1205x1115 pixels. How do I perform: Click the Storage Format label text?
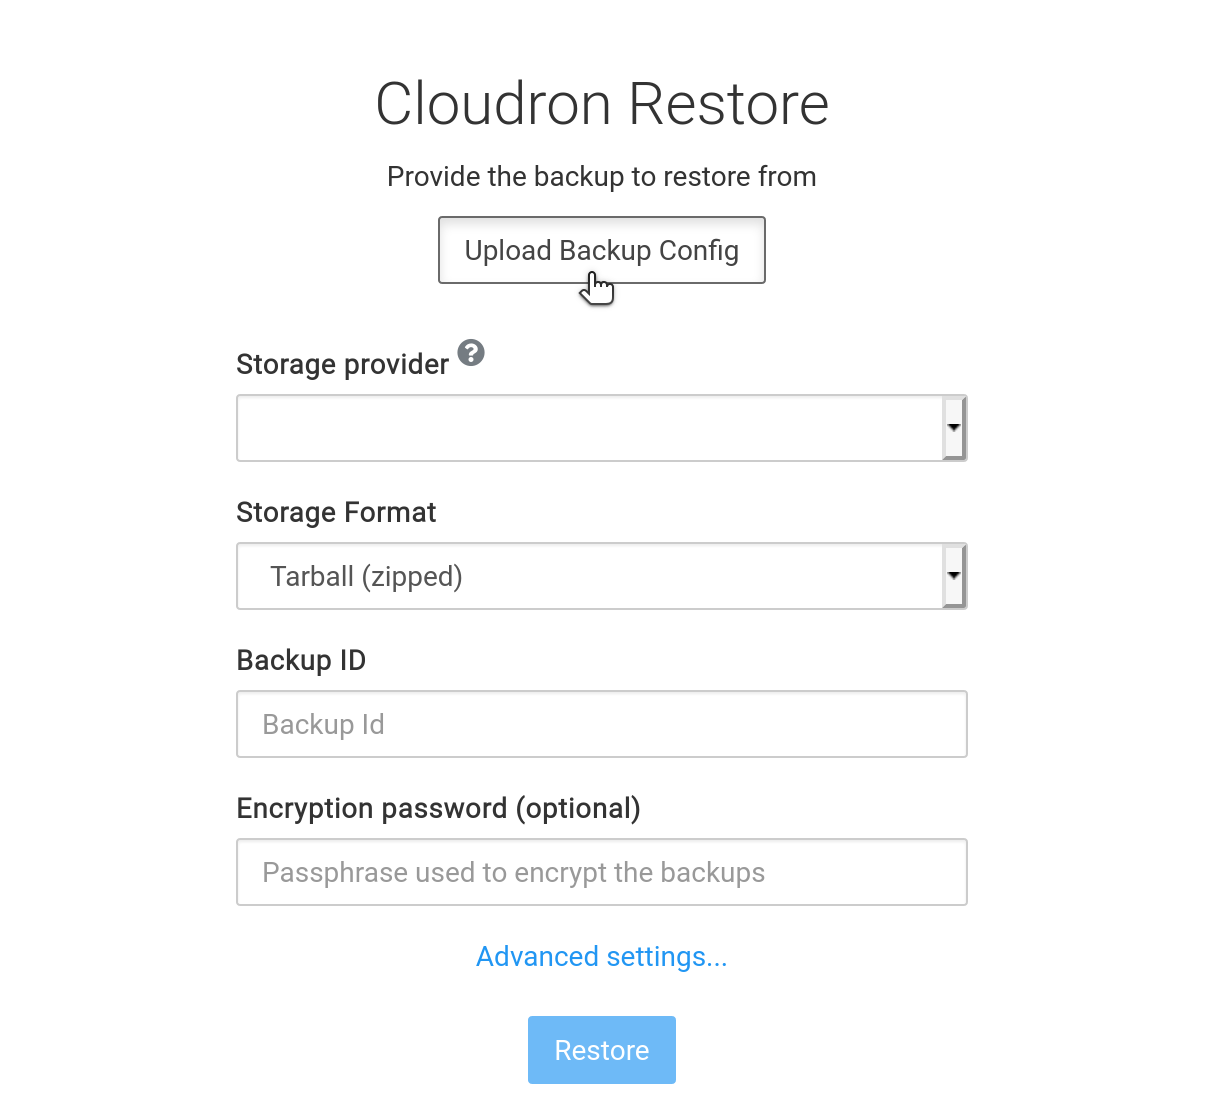[x=336, y=512]
